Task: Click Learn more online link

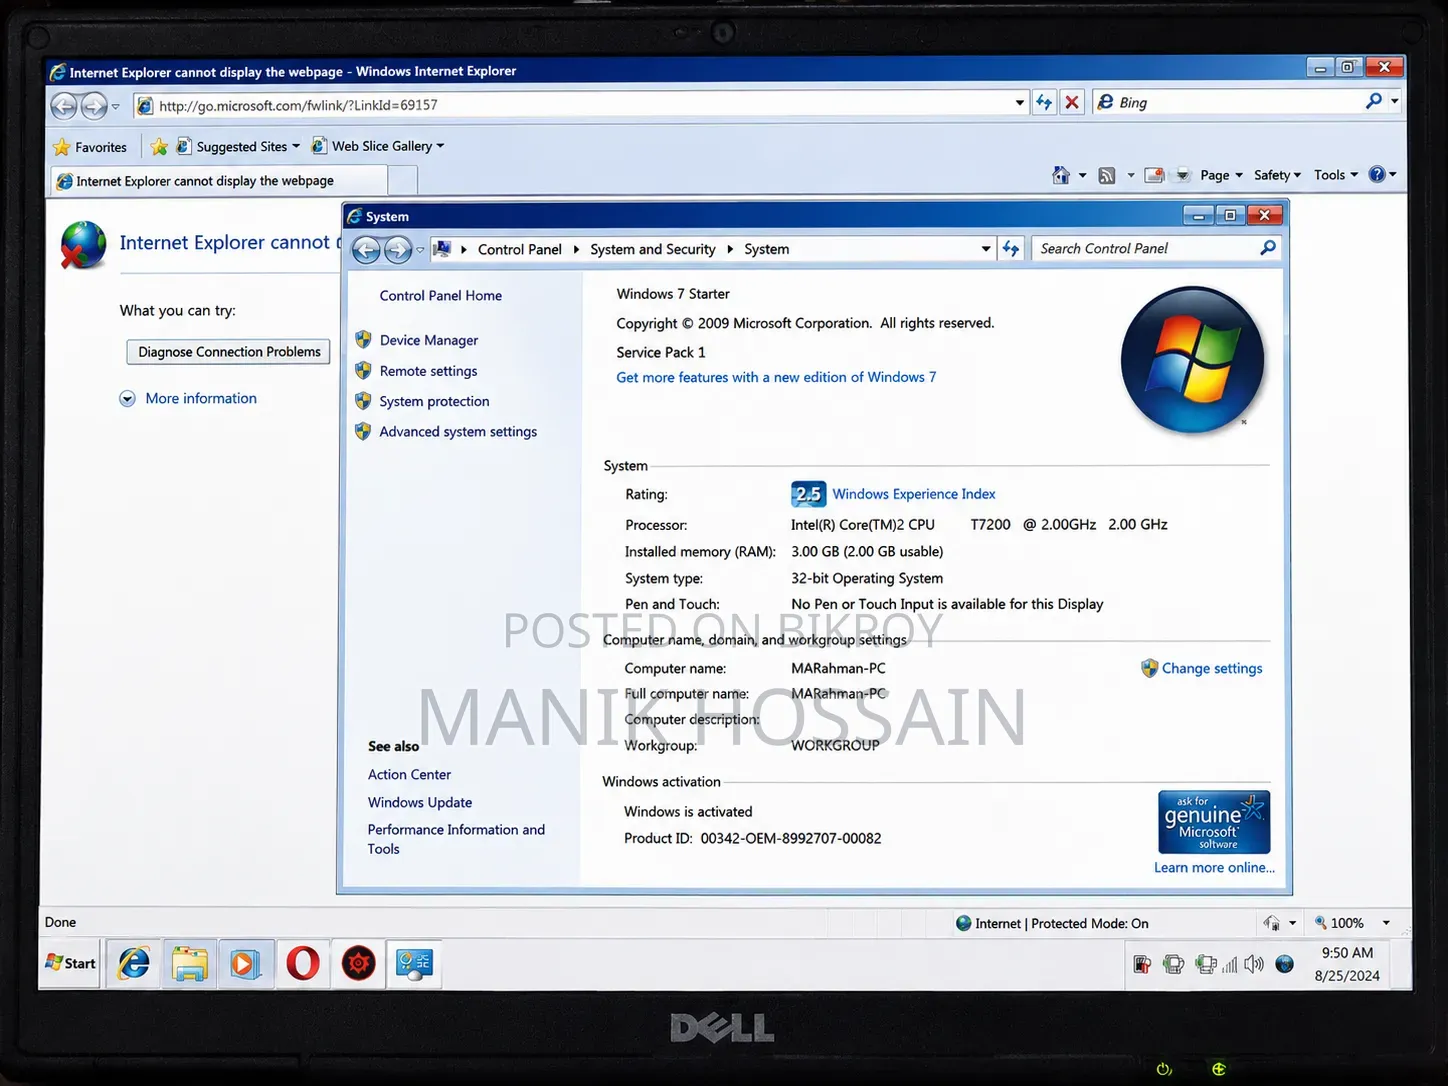Action: 1214,868
